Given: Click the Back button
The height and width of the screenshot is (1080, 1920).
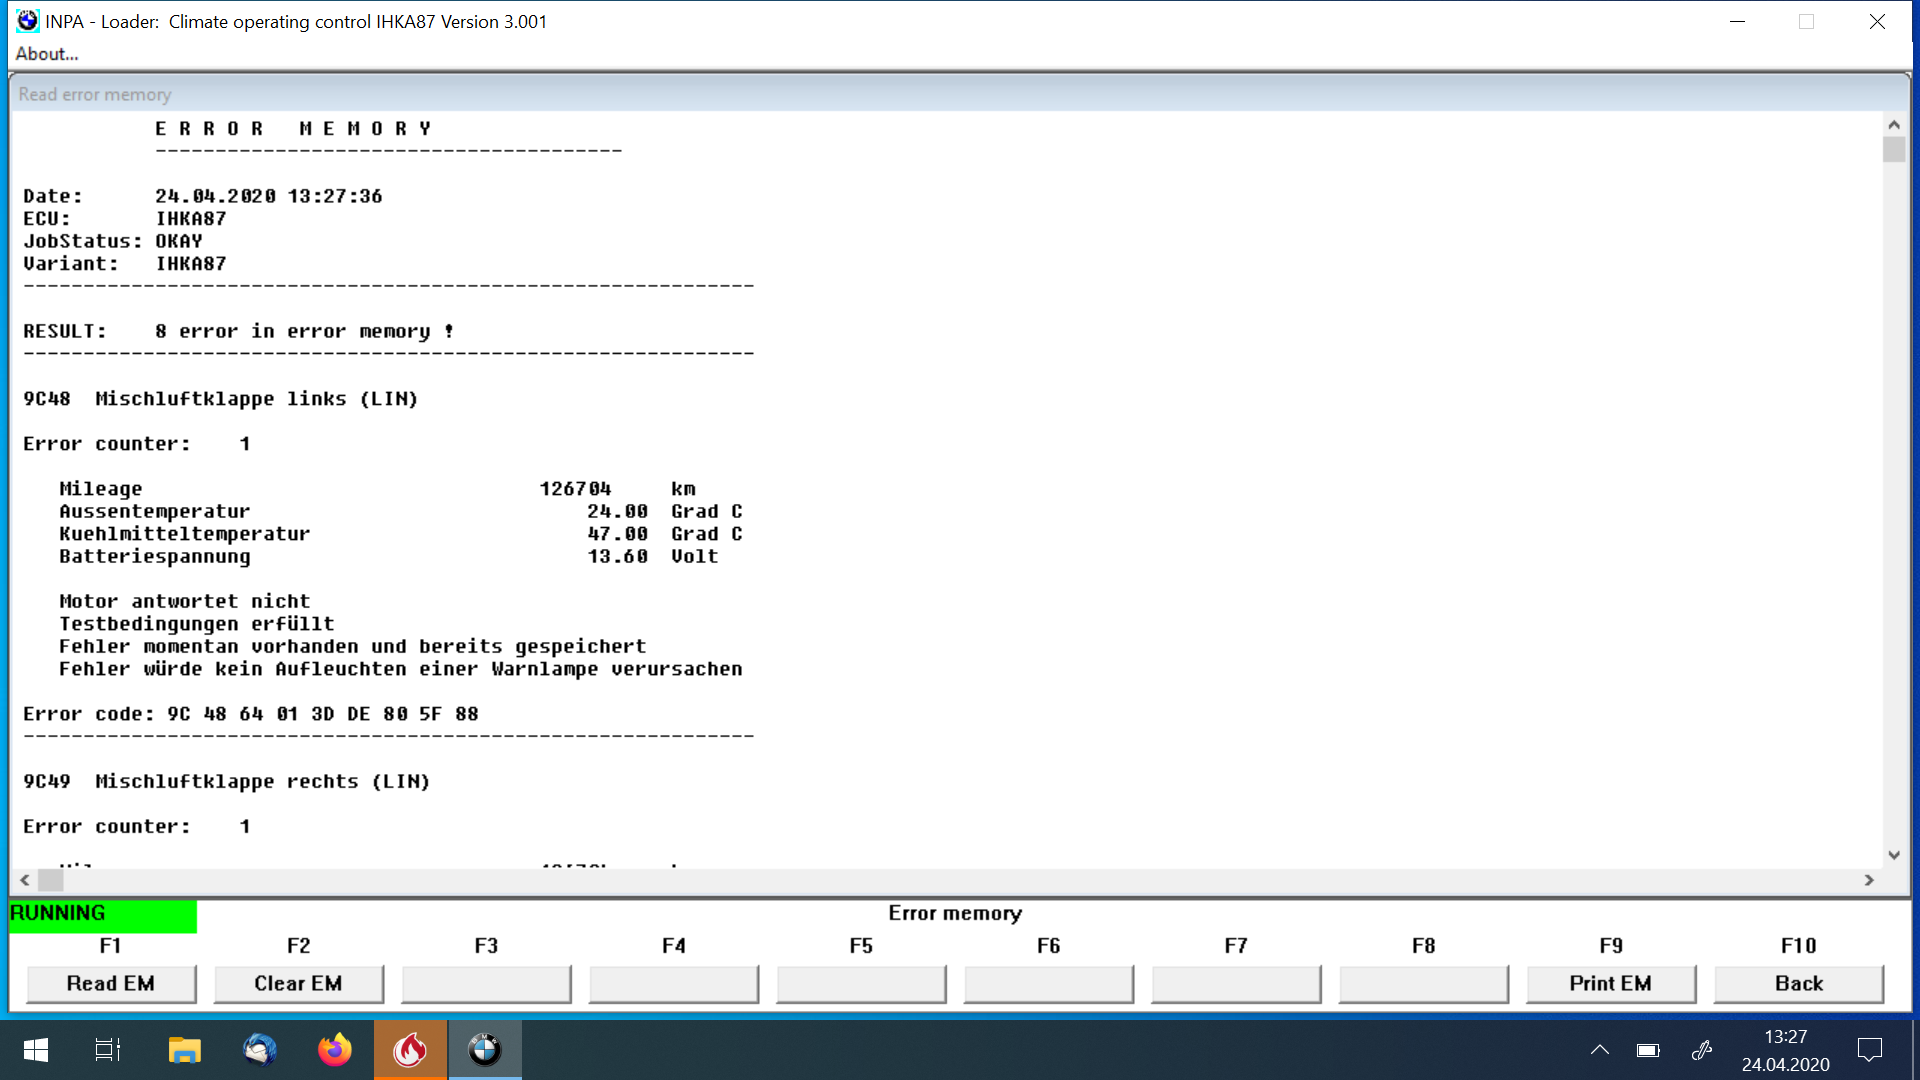Looking at the screenshot, I should (x=1798, y=984).
